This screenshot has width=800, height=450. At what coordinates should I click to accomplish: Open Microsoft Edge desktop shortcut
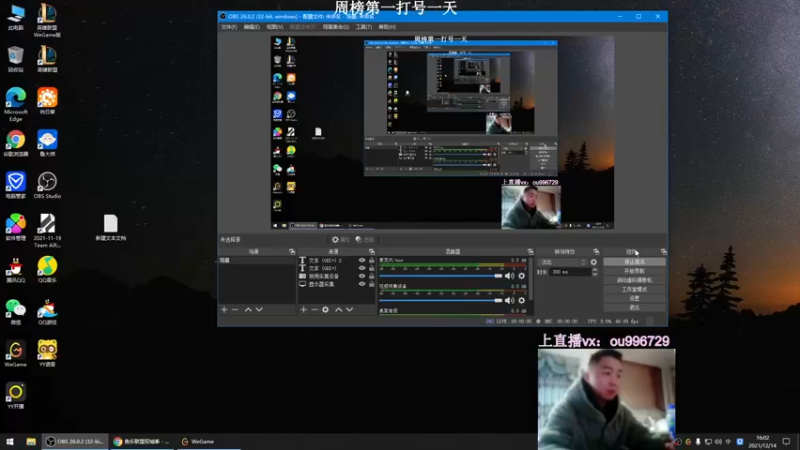pyautogui.click(x=16, y=104)
